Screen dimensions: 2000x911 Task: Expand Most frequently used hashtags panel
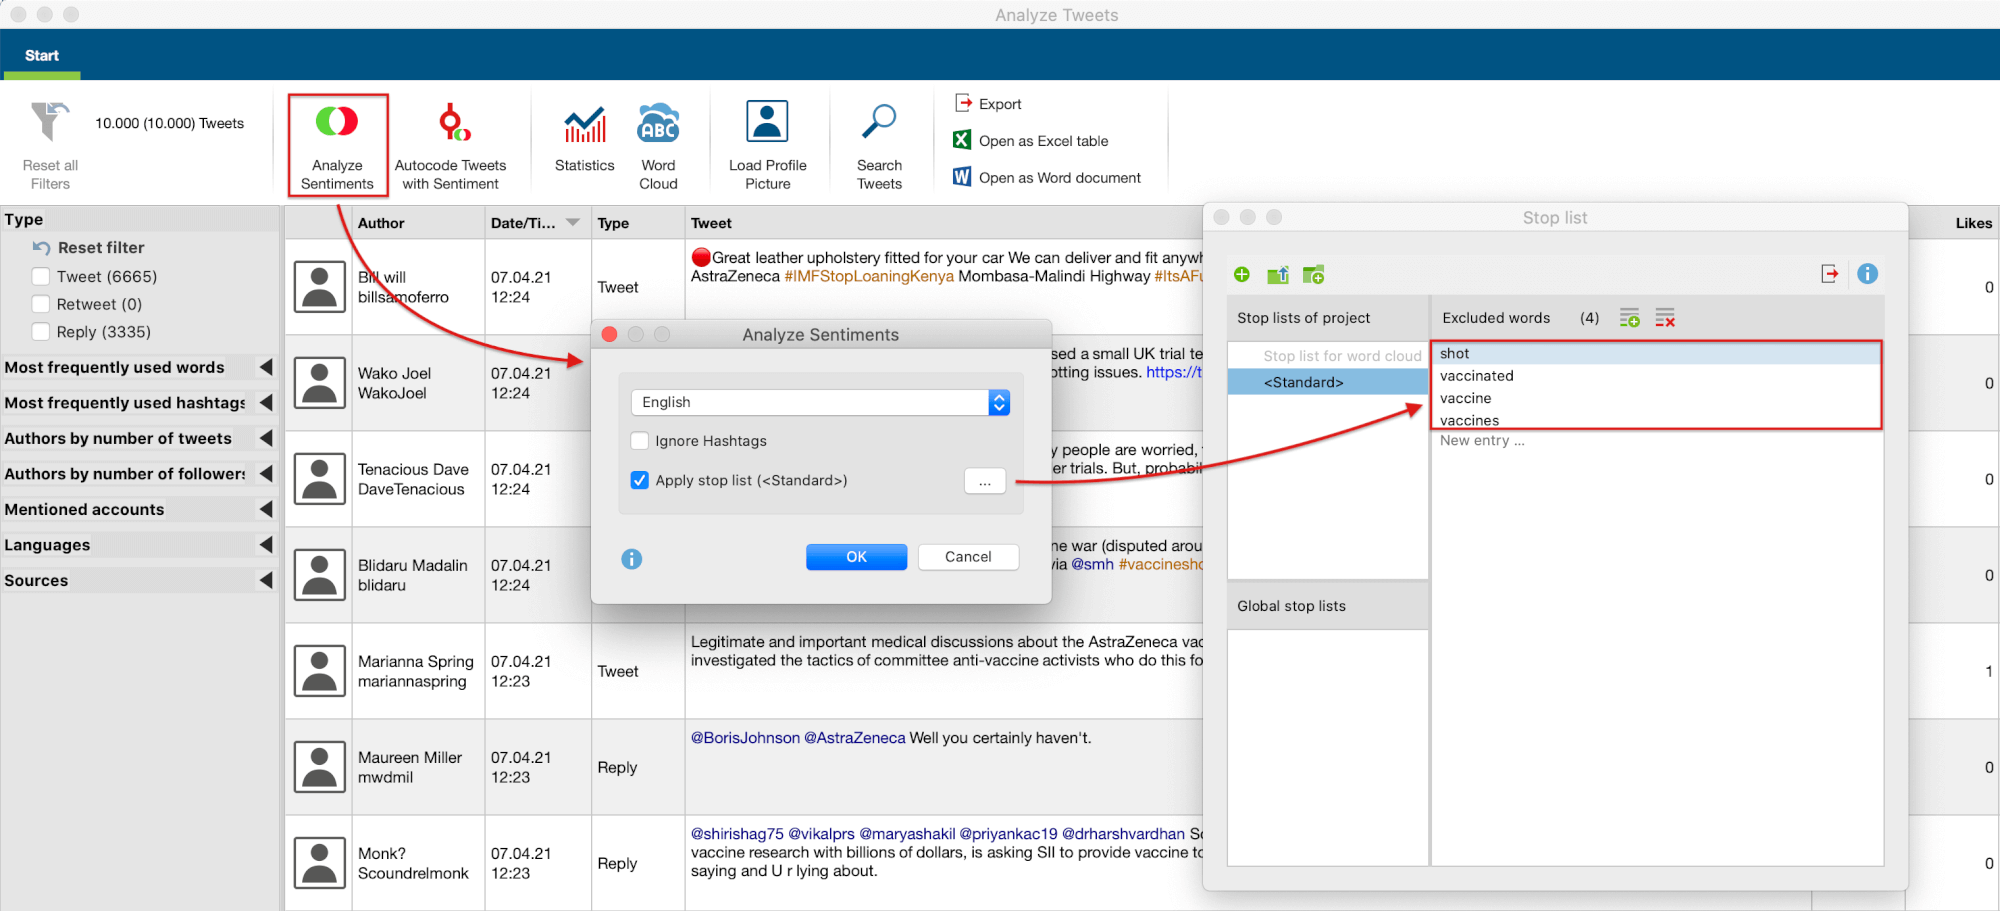(x=266, y=402)
